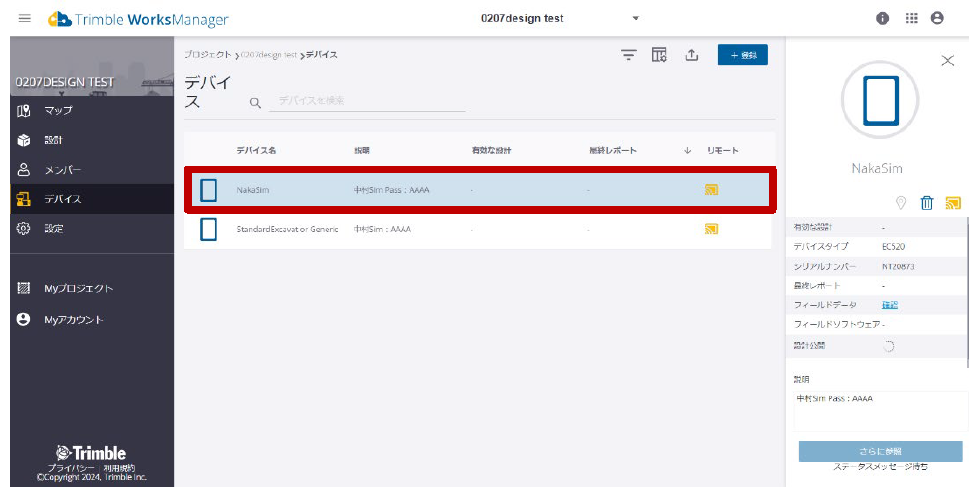Expand the 0207design test project dropdown
The height and width of the screenshot is (494, 976).
pos(635,19)
